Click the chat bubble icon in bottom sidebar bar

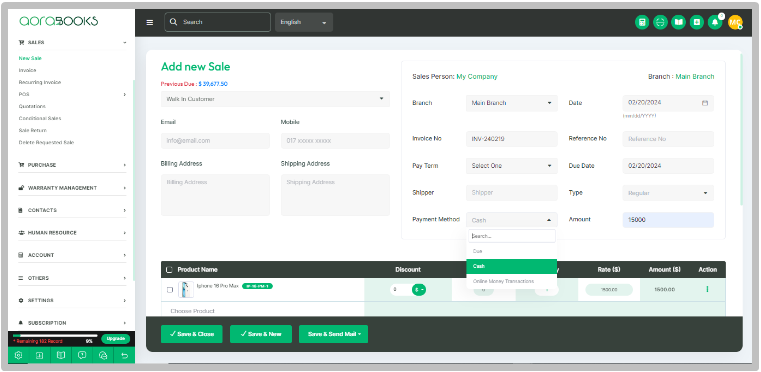82,355
